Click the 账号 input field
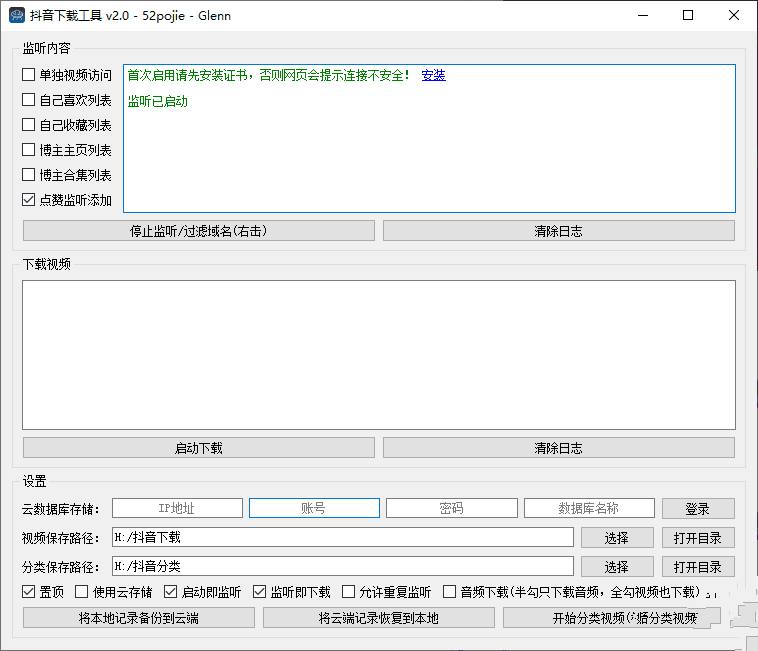Image resolution: width=758 pixels, height=651 pixels. coord(314,508)
